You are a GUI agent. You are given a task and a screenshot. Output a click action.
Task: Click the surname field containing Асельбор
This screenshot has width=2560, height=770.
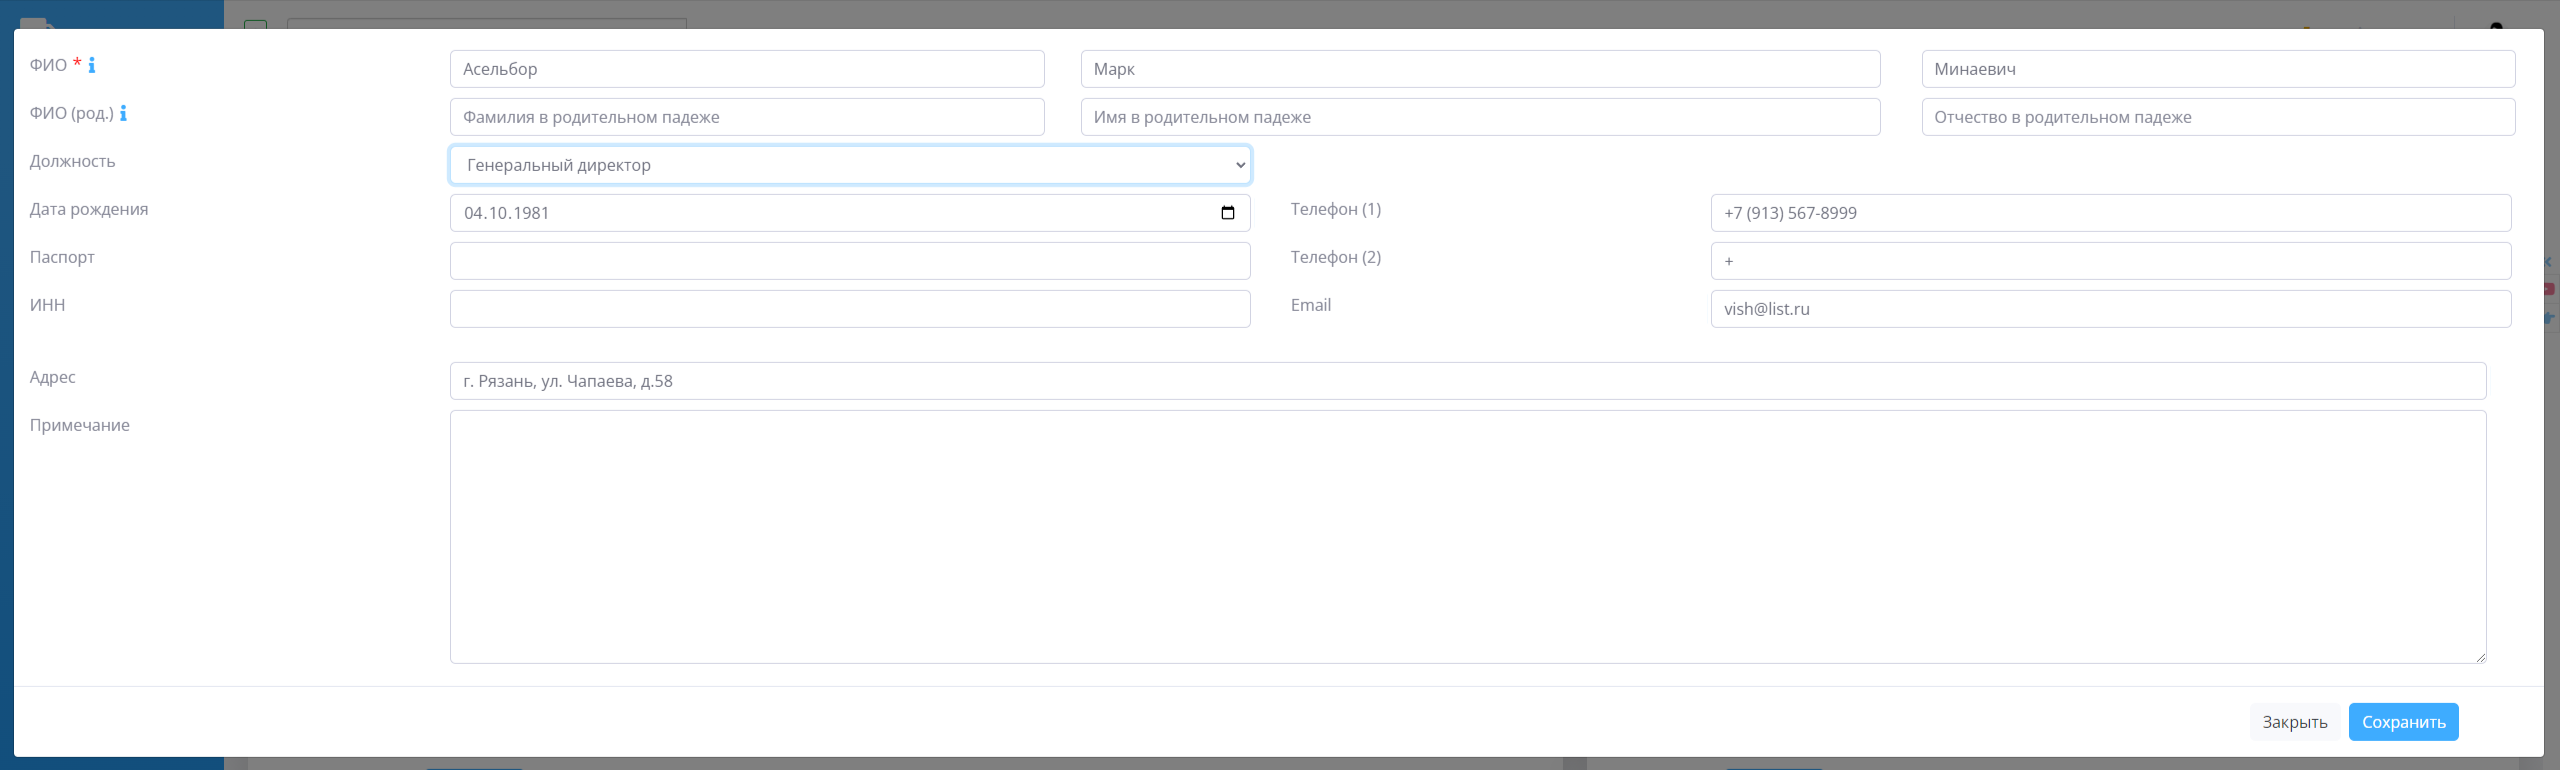[746, 69]
